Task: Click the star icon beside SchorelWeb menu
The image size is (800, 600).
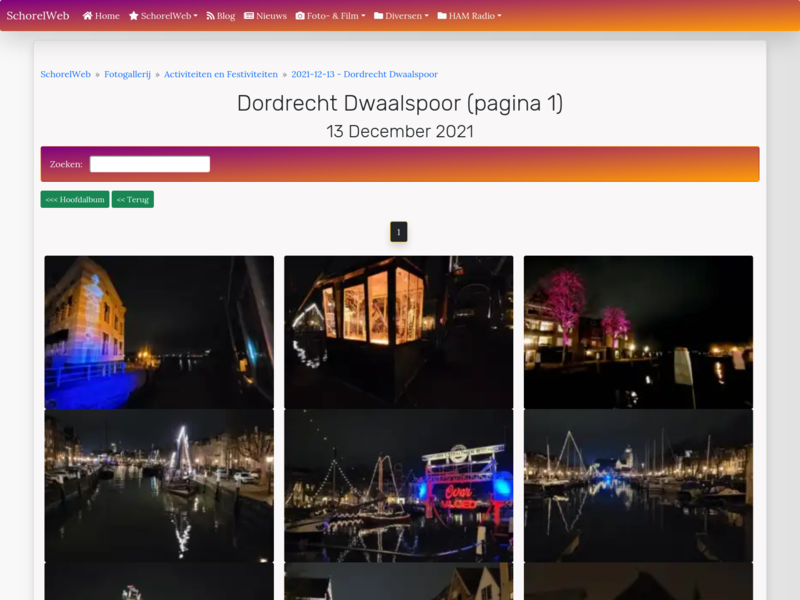Action: [134, 16]
